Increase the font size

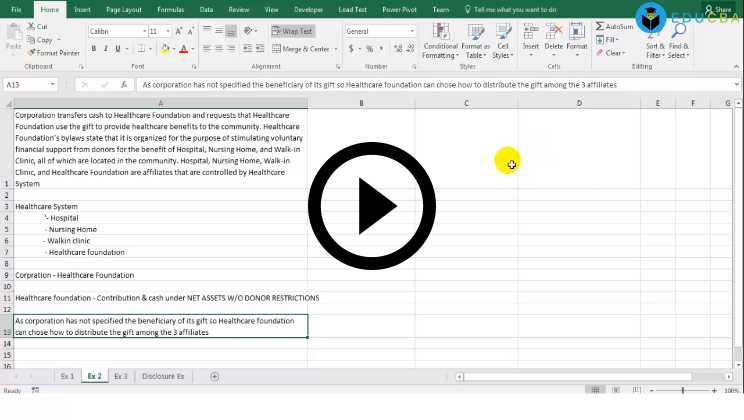(x=179, y=32)
